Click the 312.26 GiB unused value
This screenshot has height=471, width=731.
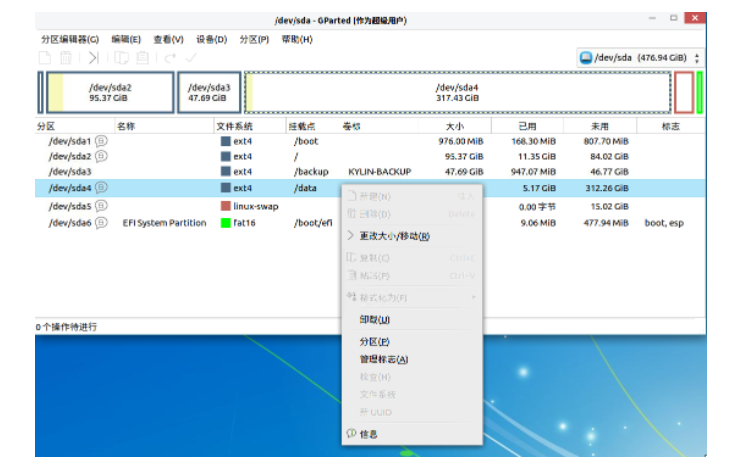[607, 188]
